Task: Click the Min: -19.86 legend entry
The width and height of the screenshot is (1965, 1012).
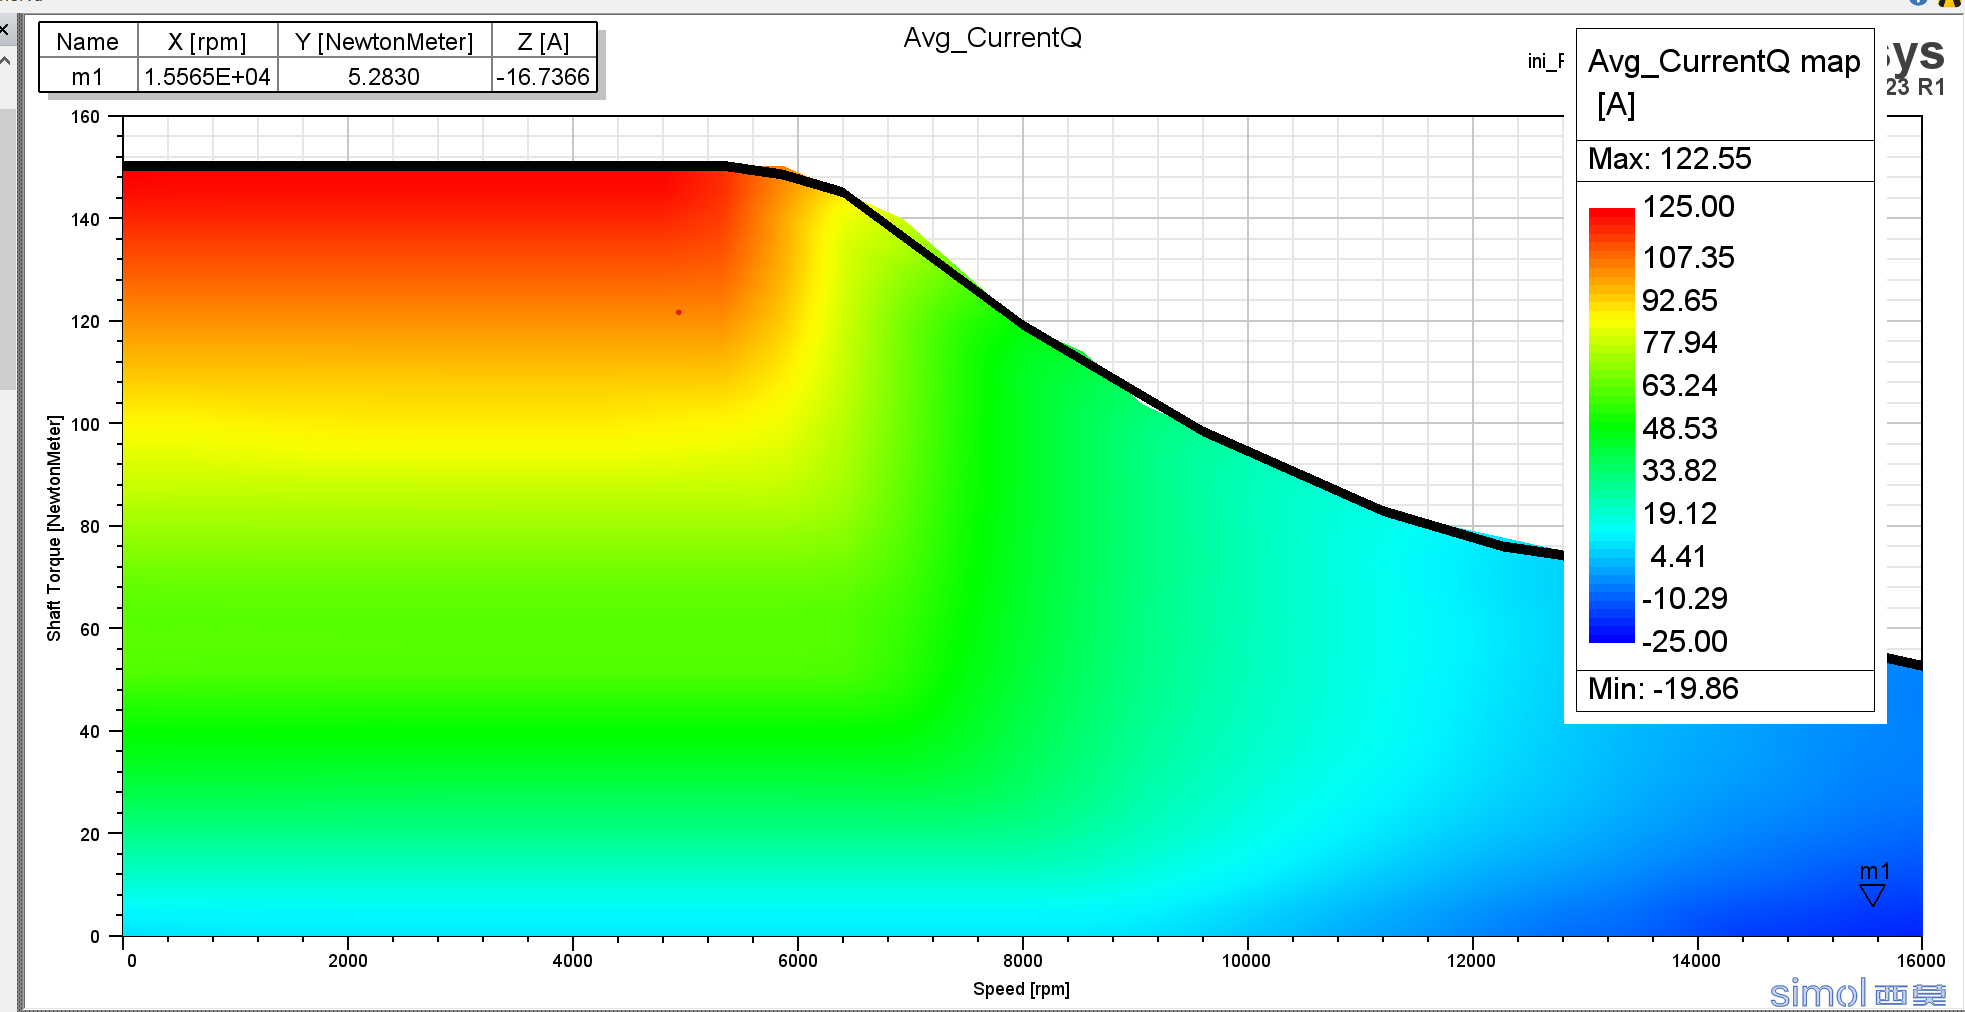Action: [x=1663, y=689]
